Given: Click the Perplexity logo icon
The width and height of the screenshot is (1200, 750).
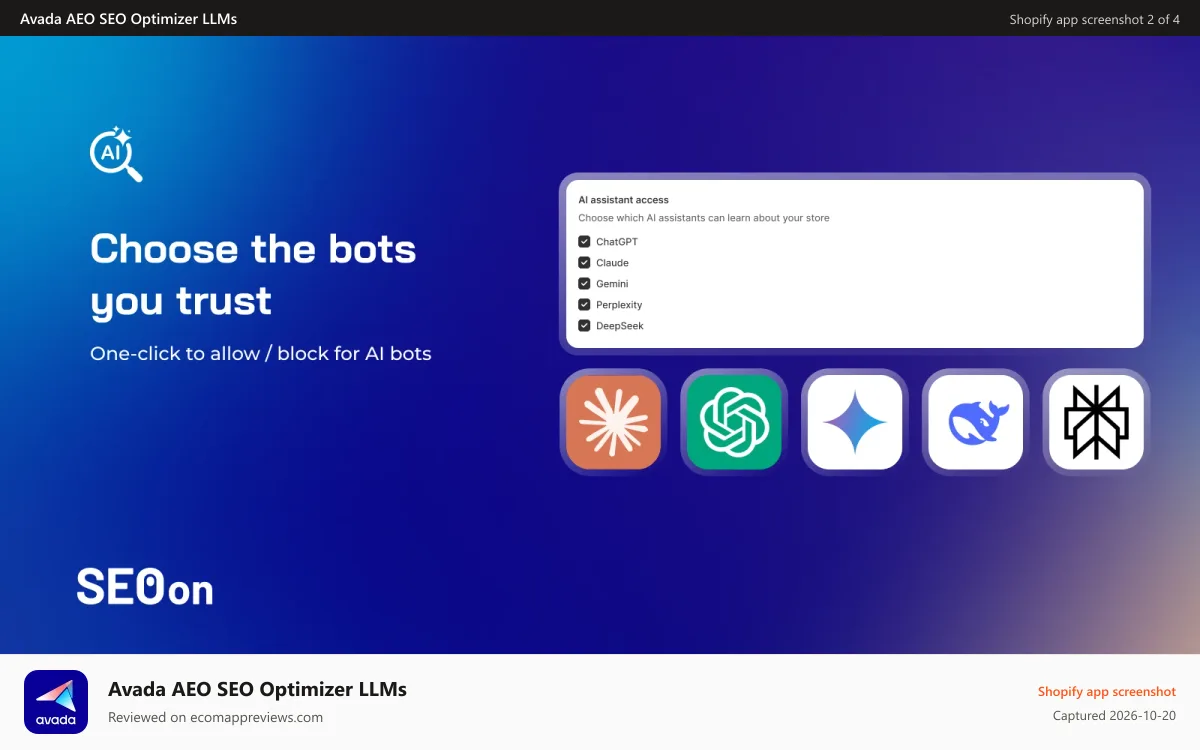Looking at the screenshot, I should [x=1096, y=422].
